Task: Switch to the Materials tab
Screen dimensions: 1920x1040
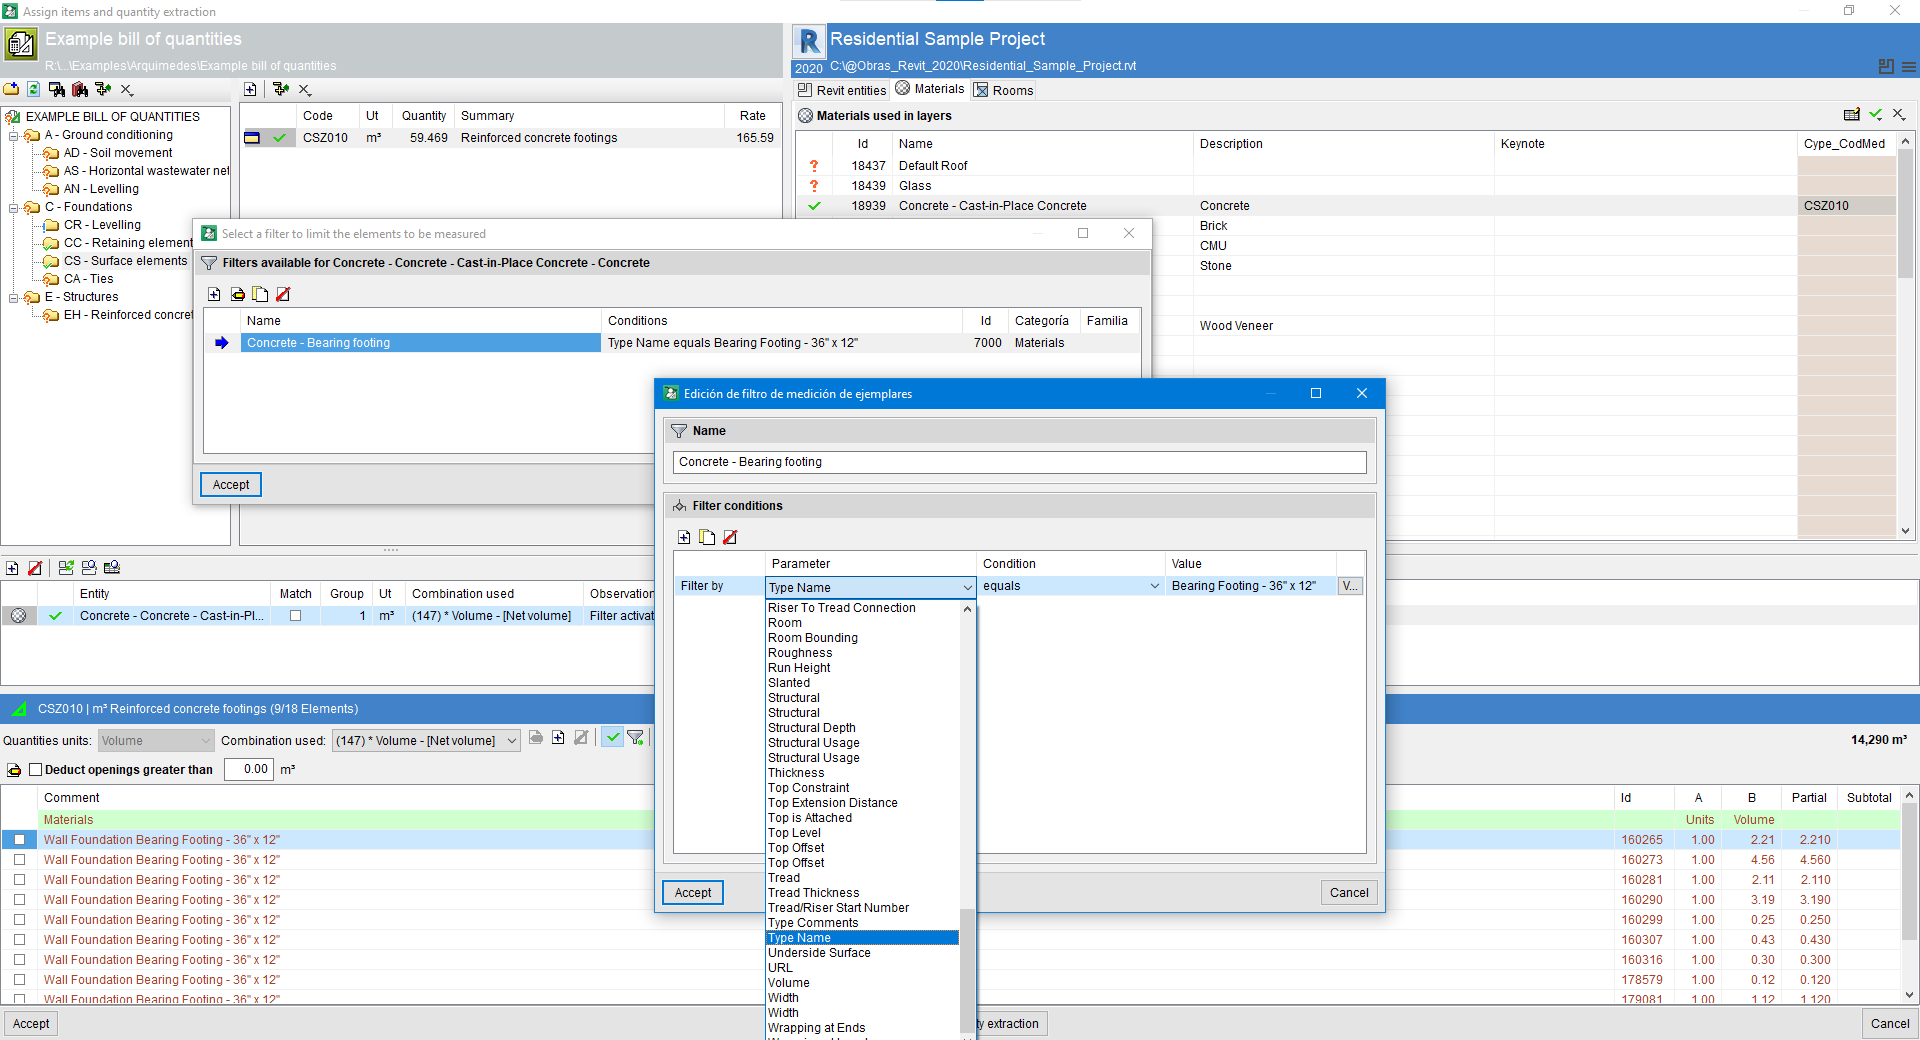Action: [x=930, y=89]
